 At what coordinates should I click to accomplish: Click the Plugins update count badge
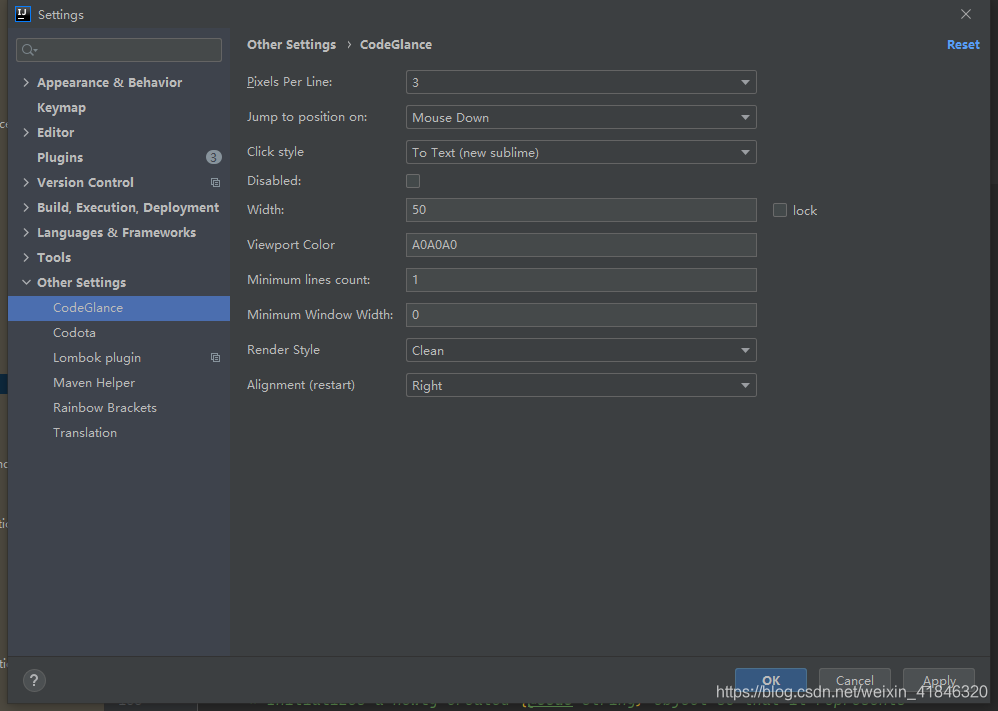click(214, 157)
